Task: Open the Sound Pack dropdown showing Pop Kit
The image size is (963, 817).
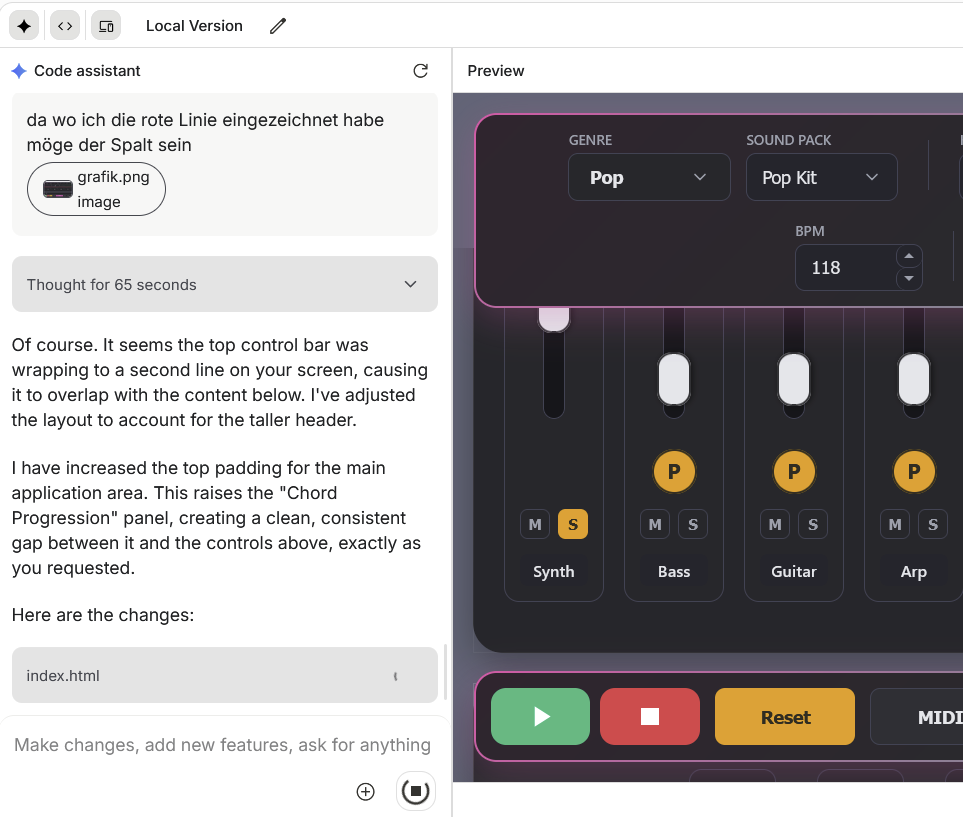Action: [x=822, y=178]
